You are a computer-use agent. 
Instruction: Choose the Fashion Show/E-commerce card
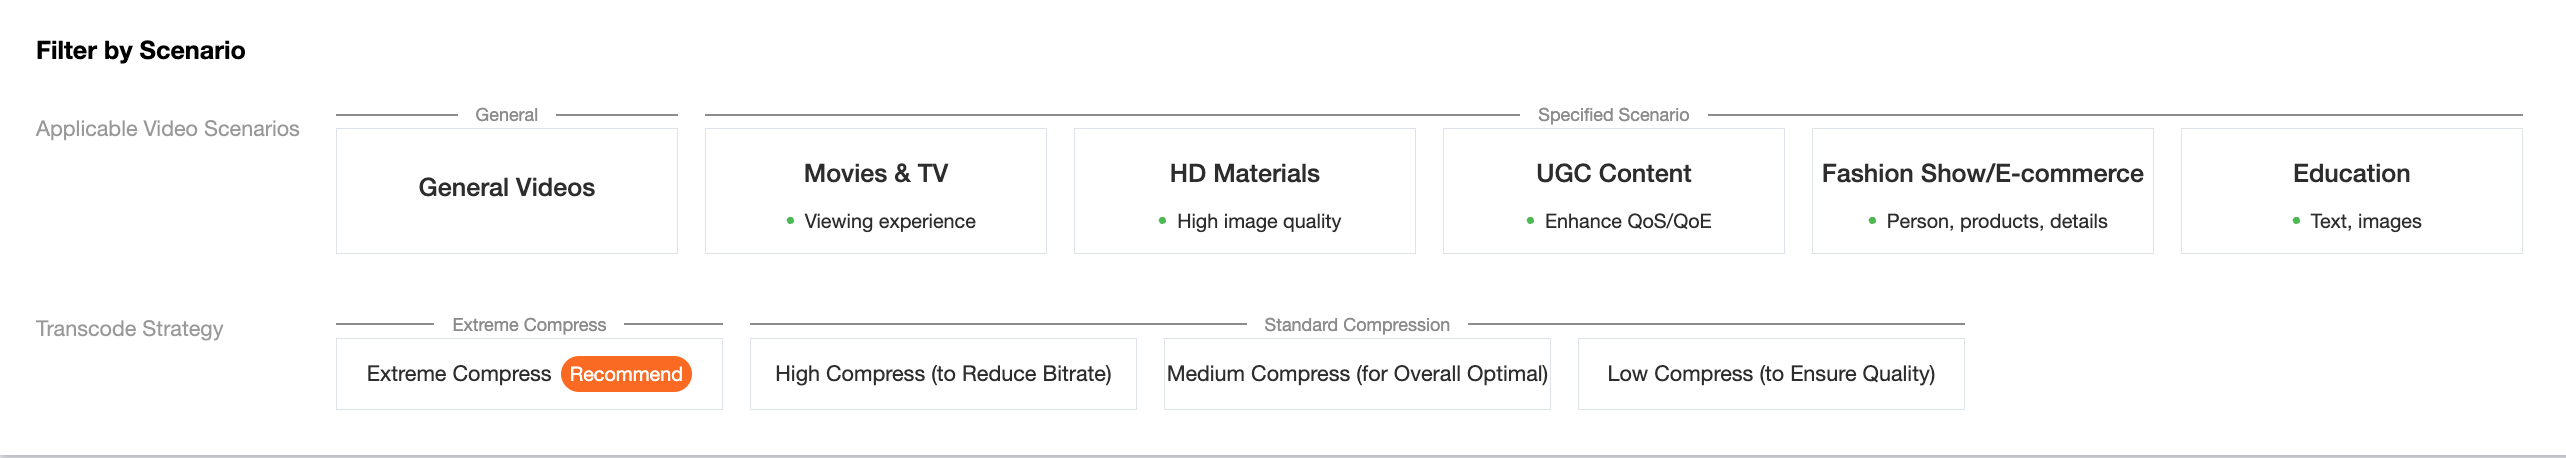pos(1982,190)
